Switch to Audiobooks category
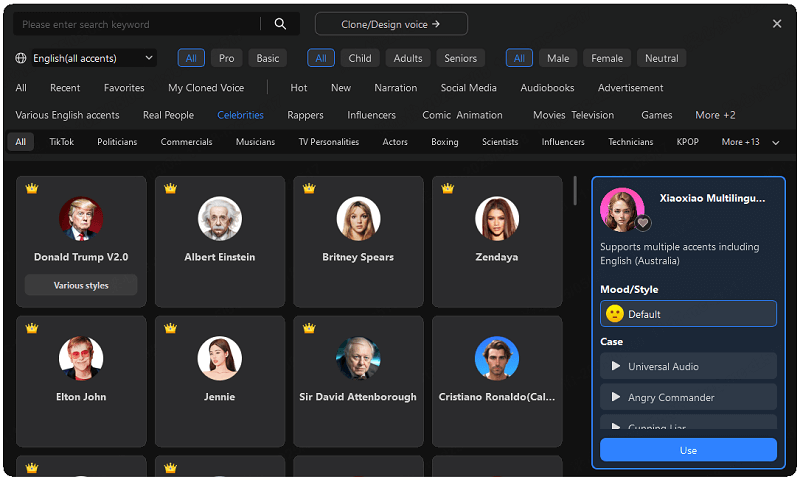The image size is (800, 482). [547, 88]
